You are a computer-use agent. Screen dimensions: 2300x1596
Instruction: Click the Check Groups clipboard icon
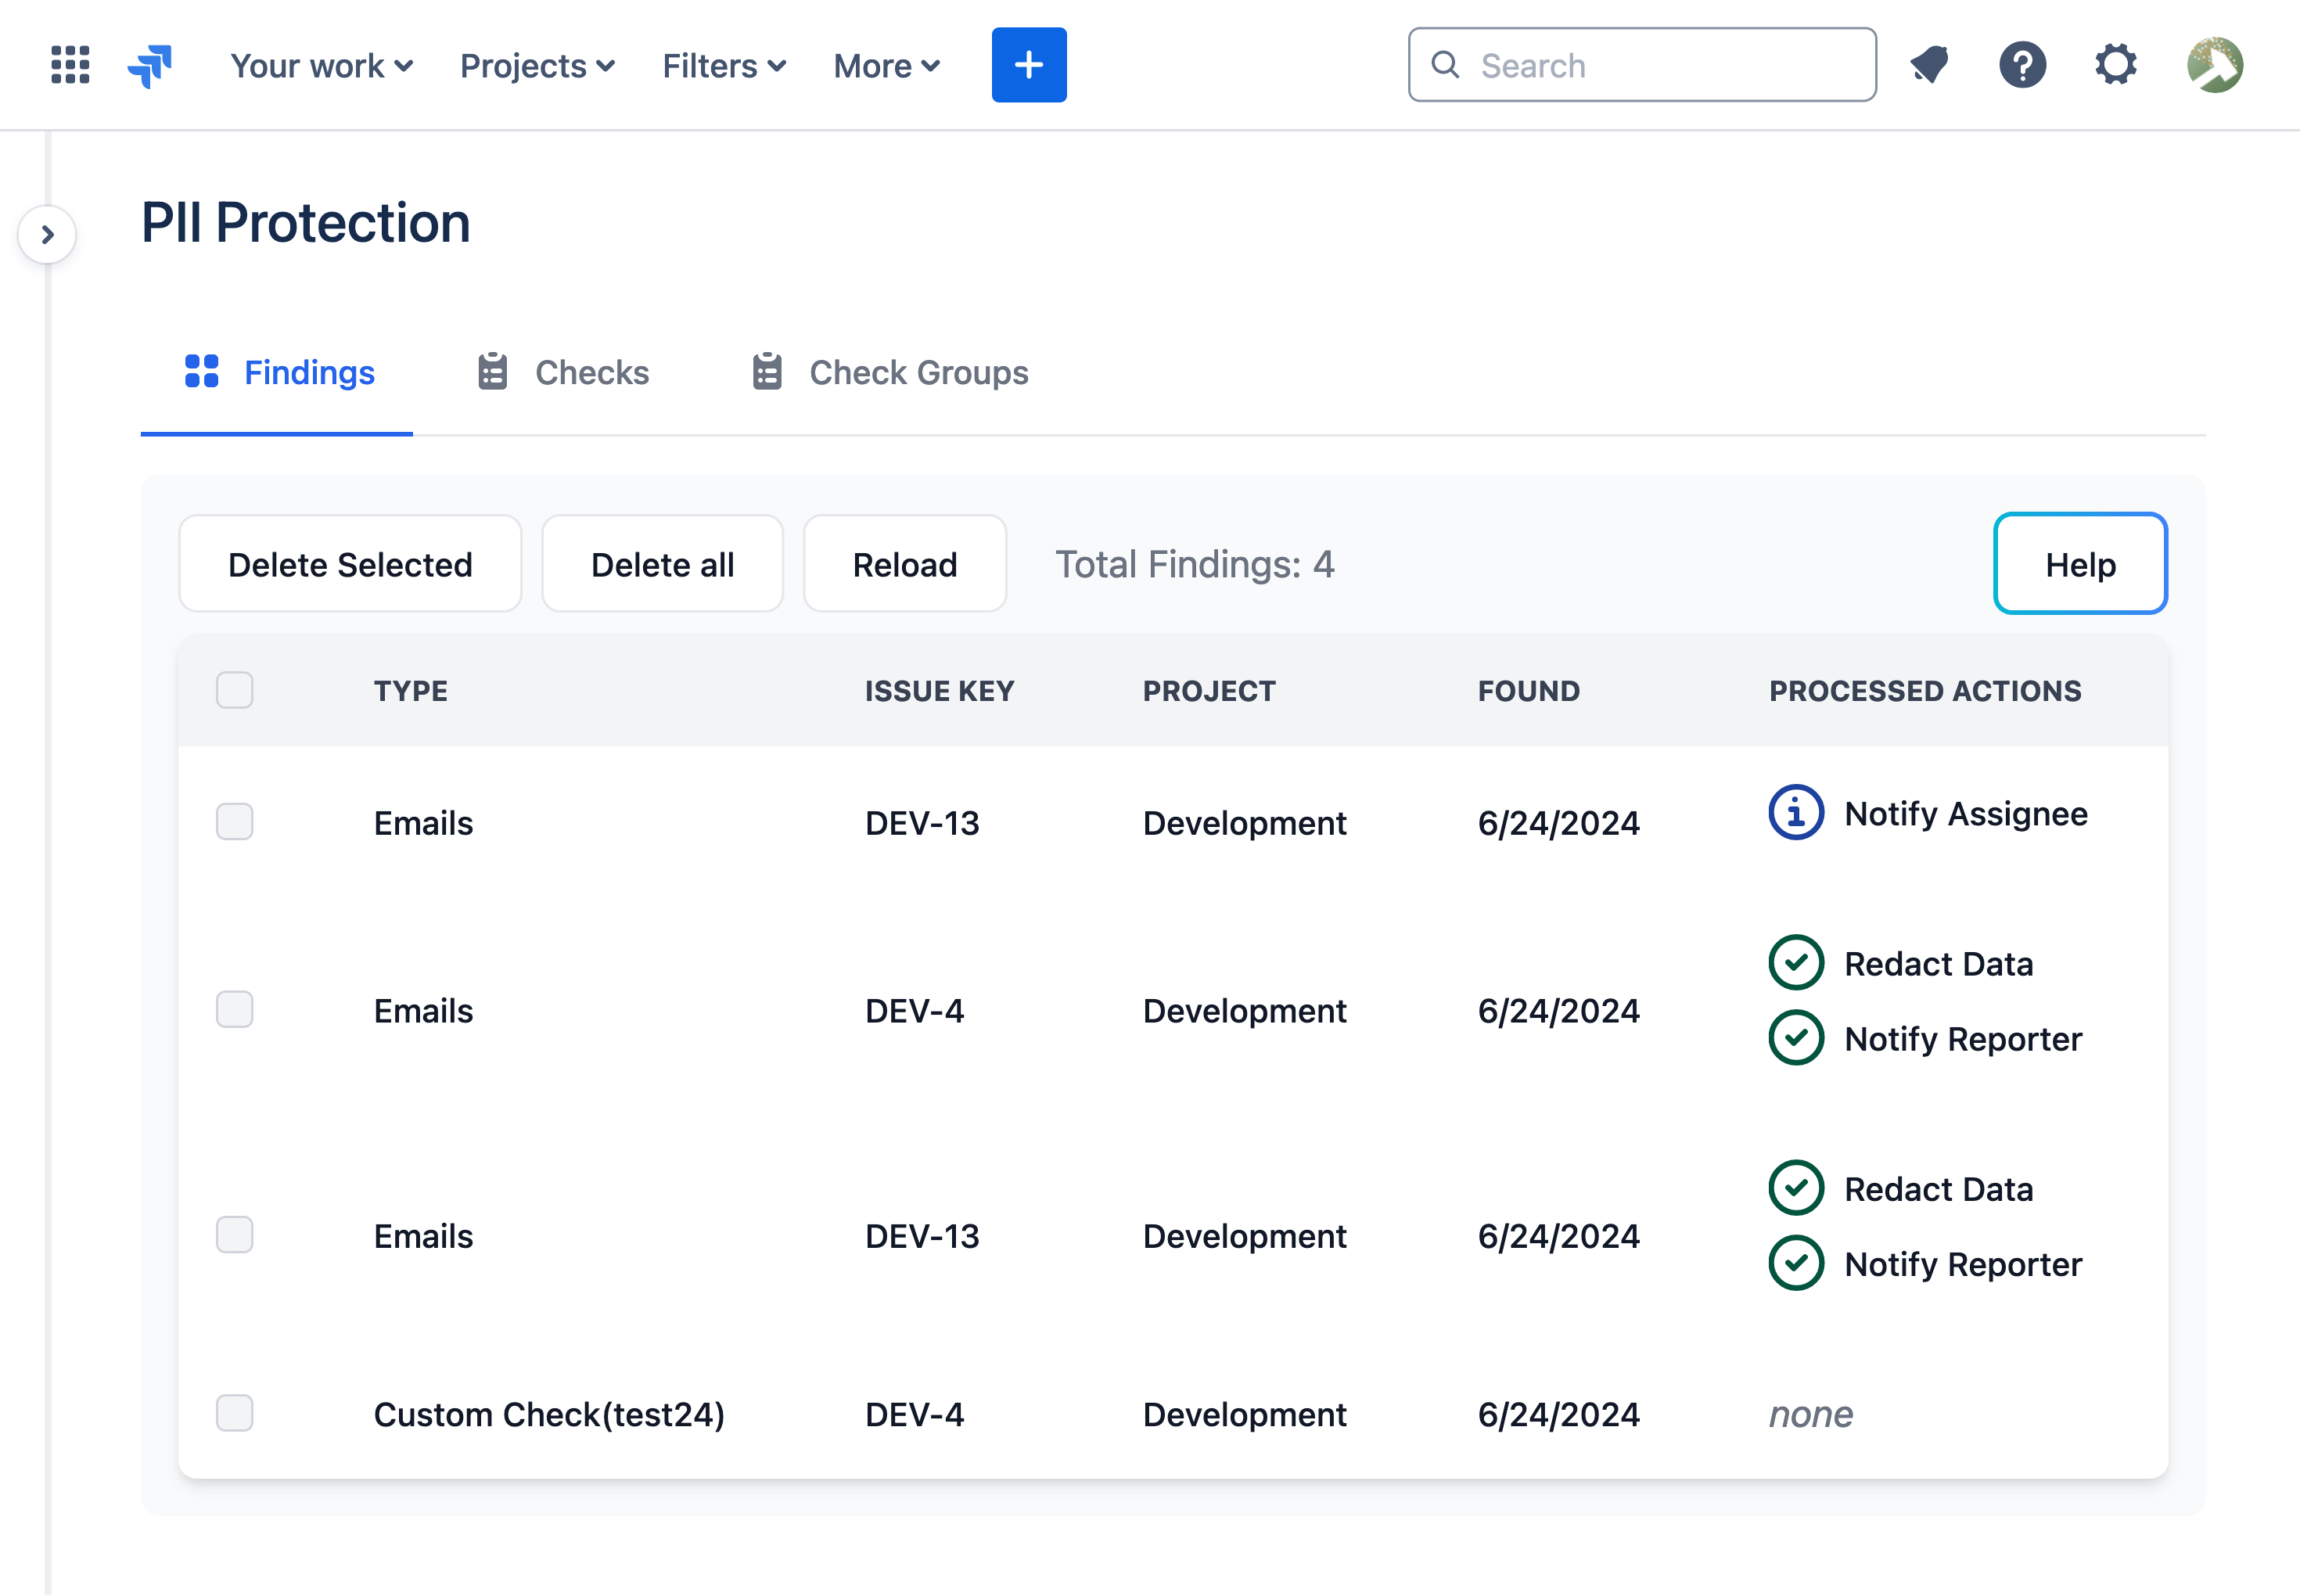pyautogui.click(x=767, y=371)
